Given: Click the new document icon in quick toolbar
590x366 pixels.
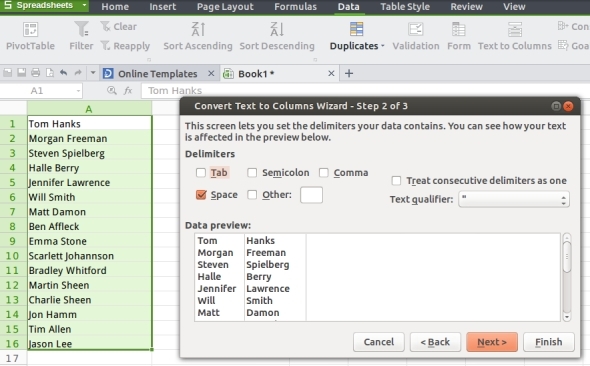Looking at the screenshot, I should pyautogui.click(x=8, y=73).
